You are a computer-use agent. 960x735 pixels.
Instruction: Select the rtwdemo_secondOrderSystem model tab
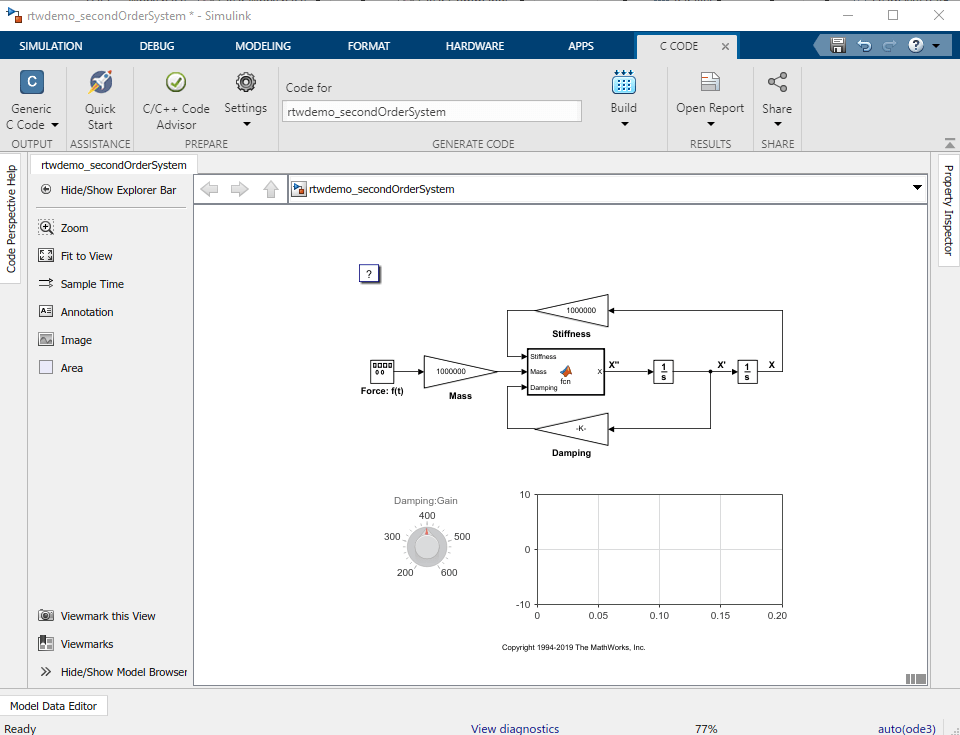click(x=114, y=165)
